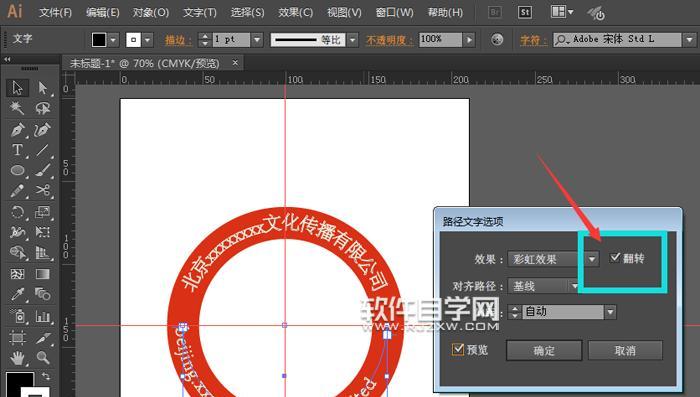Select the Lasso tool
The width and height of the screenshot is (700, 397).
pyautogui.click(x=42, y=108)
